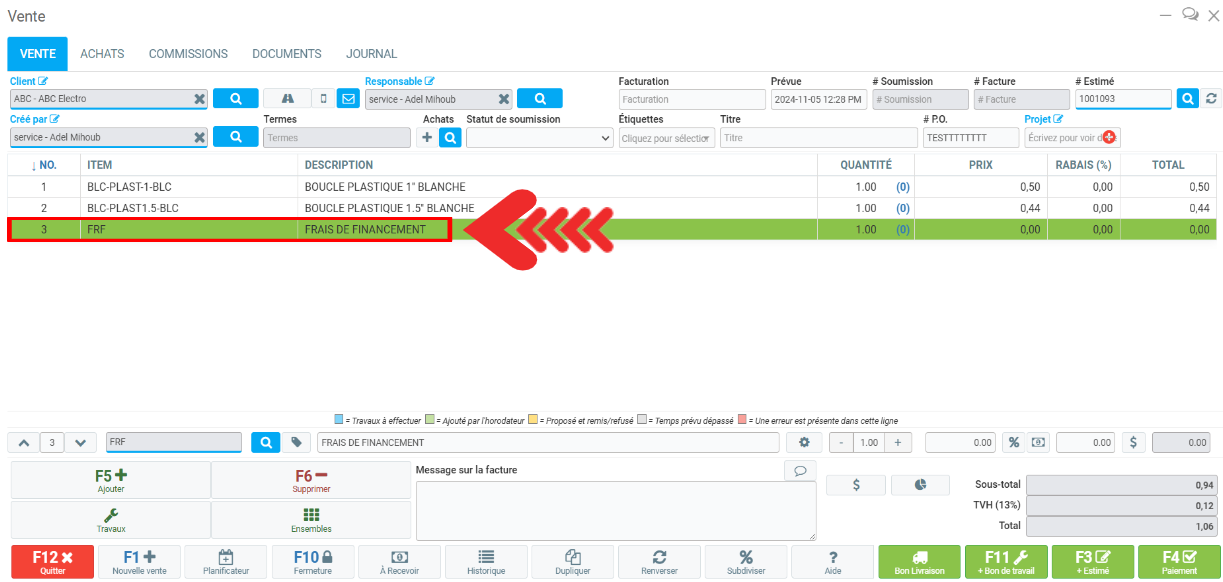Click the percent icon beside price field
Viewport: 1223px width, 582px height.
point(1013,442)
